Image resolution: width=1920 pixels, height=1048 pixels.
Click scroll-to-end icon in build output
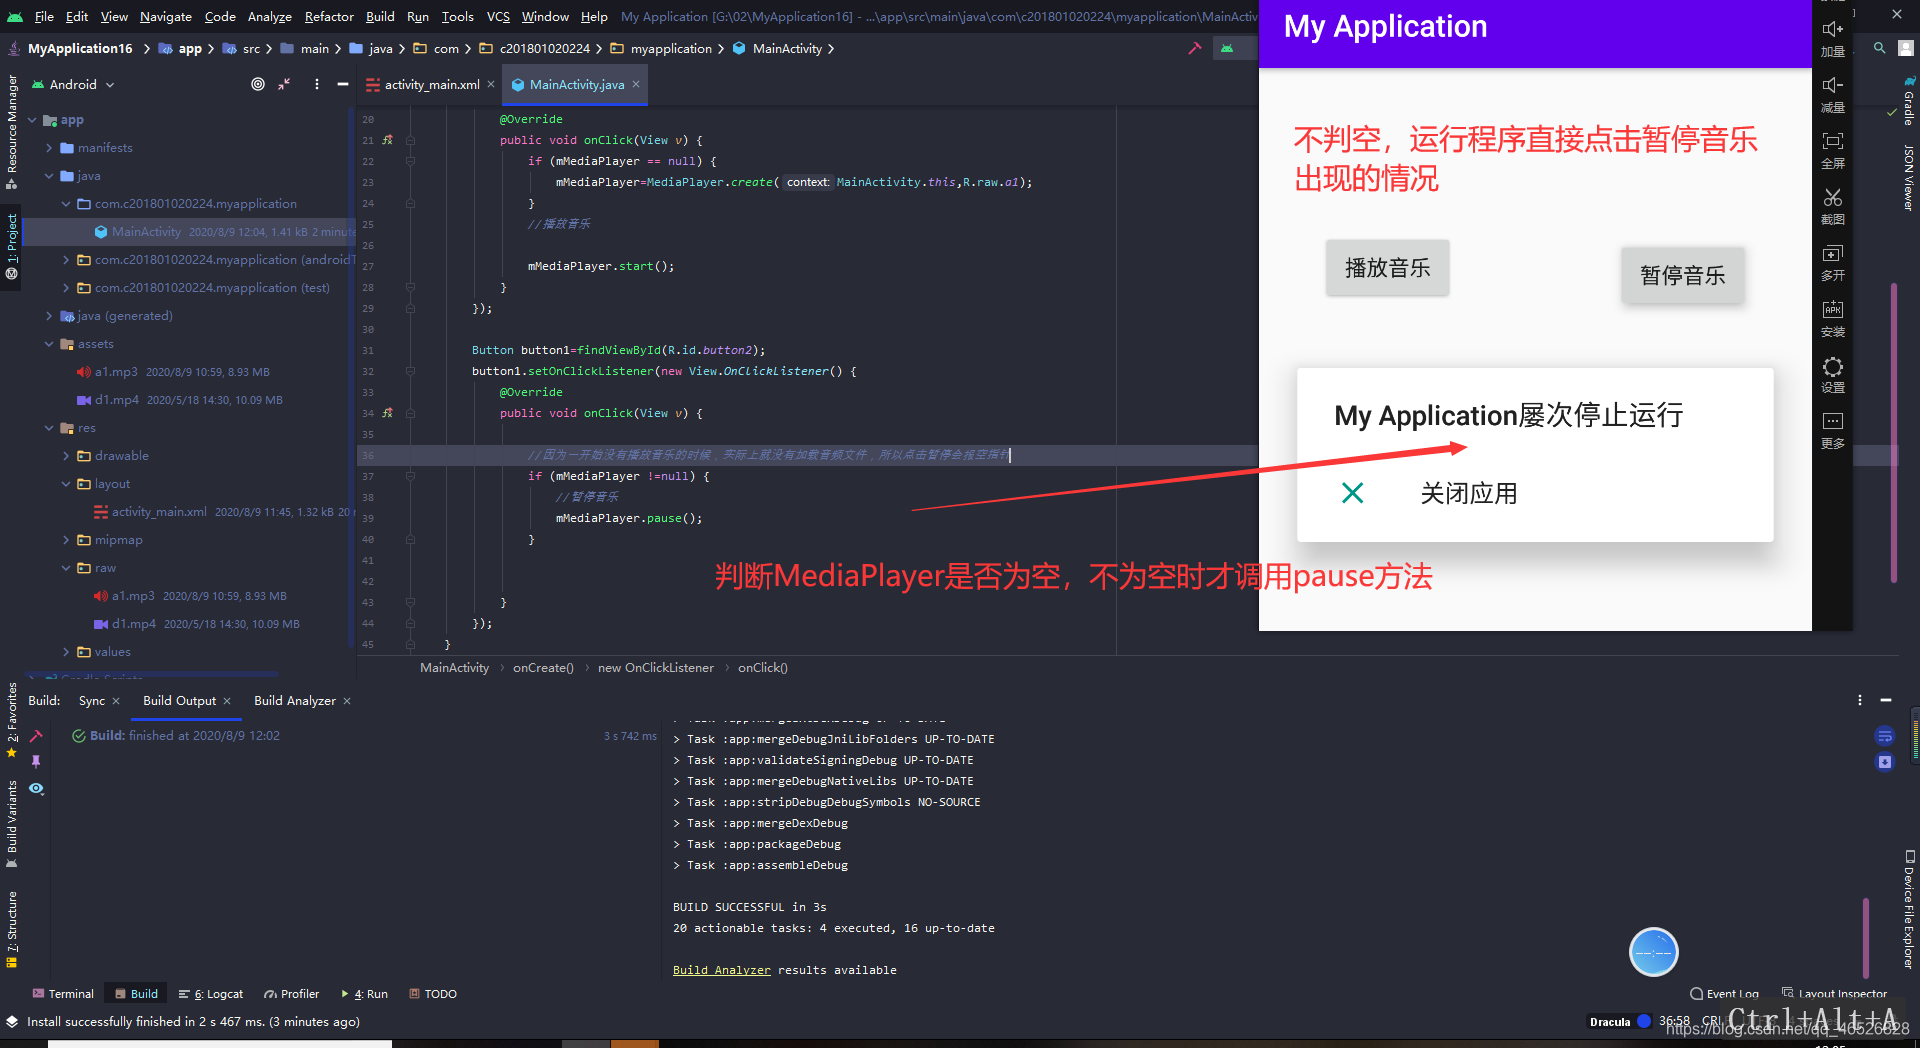point(1884,762)
